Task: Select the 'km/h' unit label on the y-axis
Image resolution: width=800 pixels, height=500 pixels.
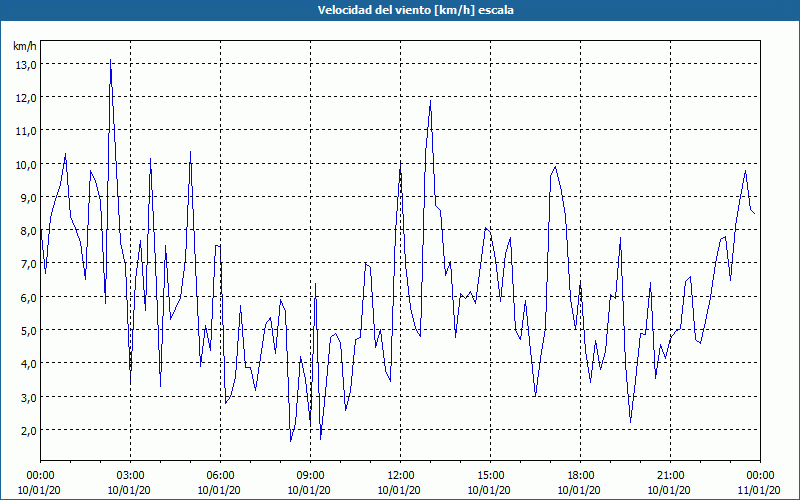Action: pos(25,46)
